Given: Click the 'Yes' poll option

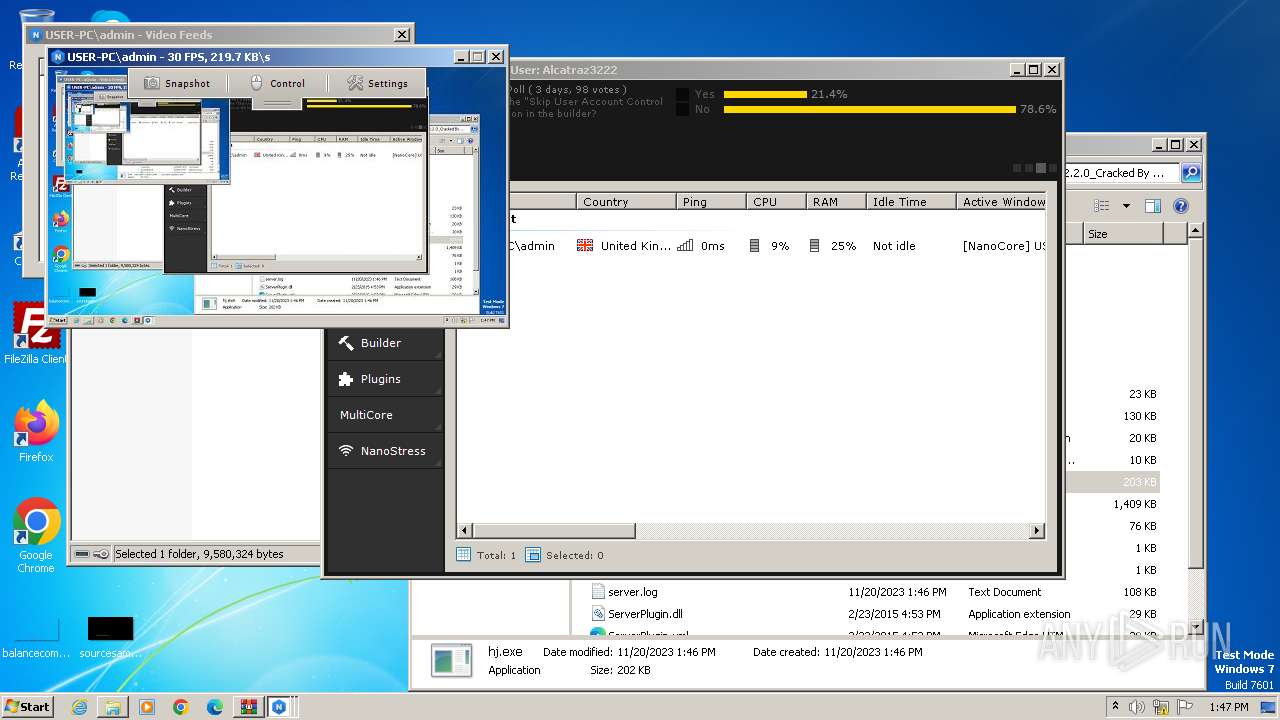Looking at the screenshot, I should [704, 94].
